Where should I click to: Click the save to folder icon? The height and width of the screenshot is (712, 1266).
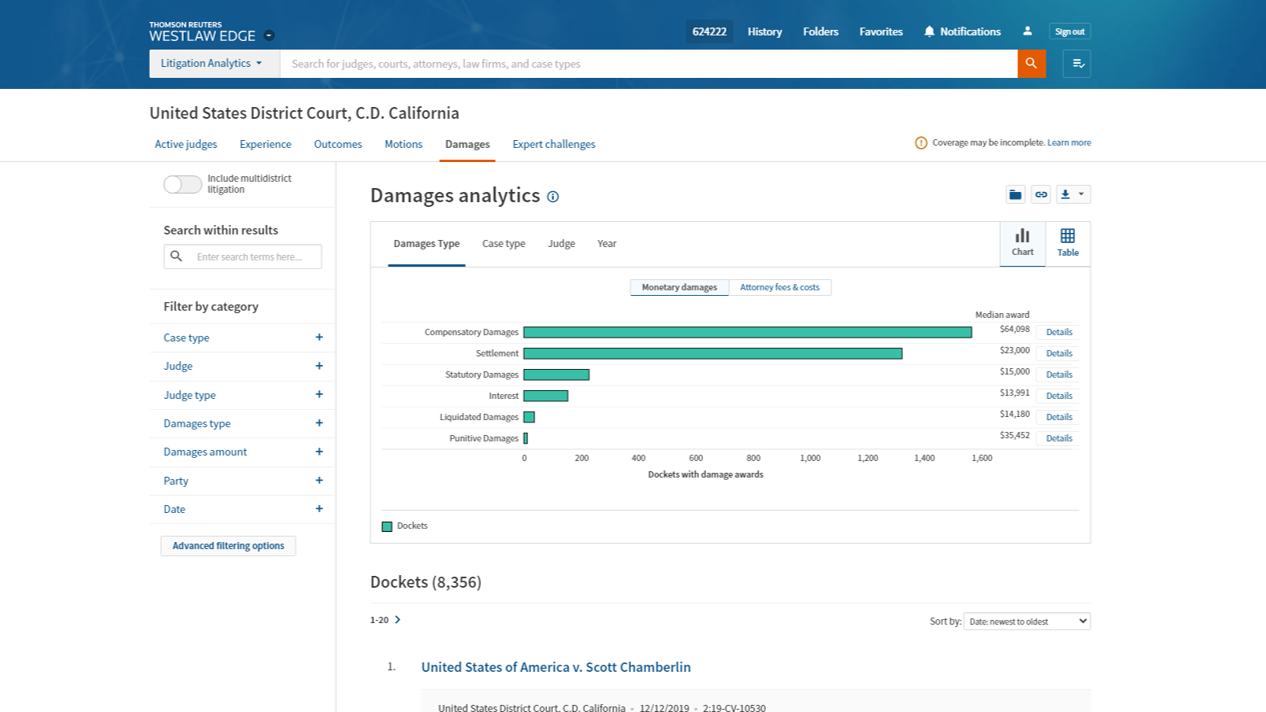1015,195
